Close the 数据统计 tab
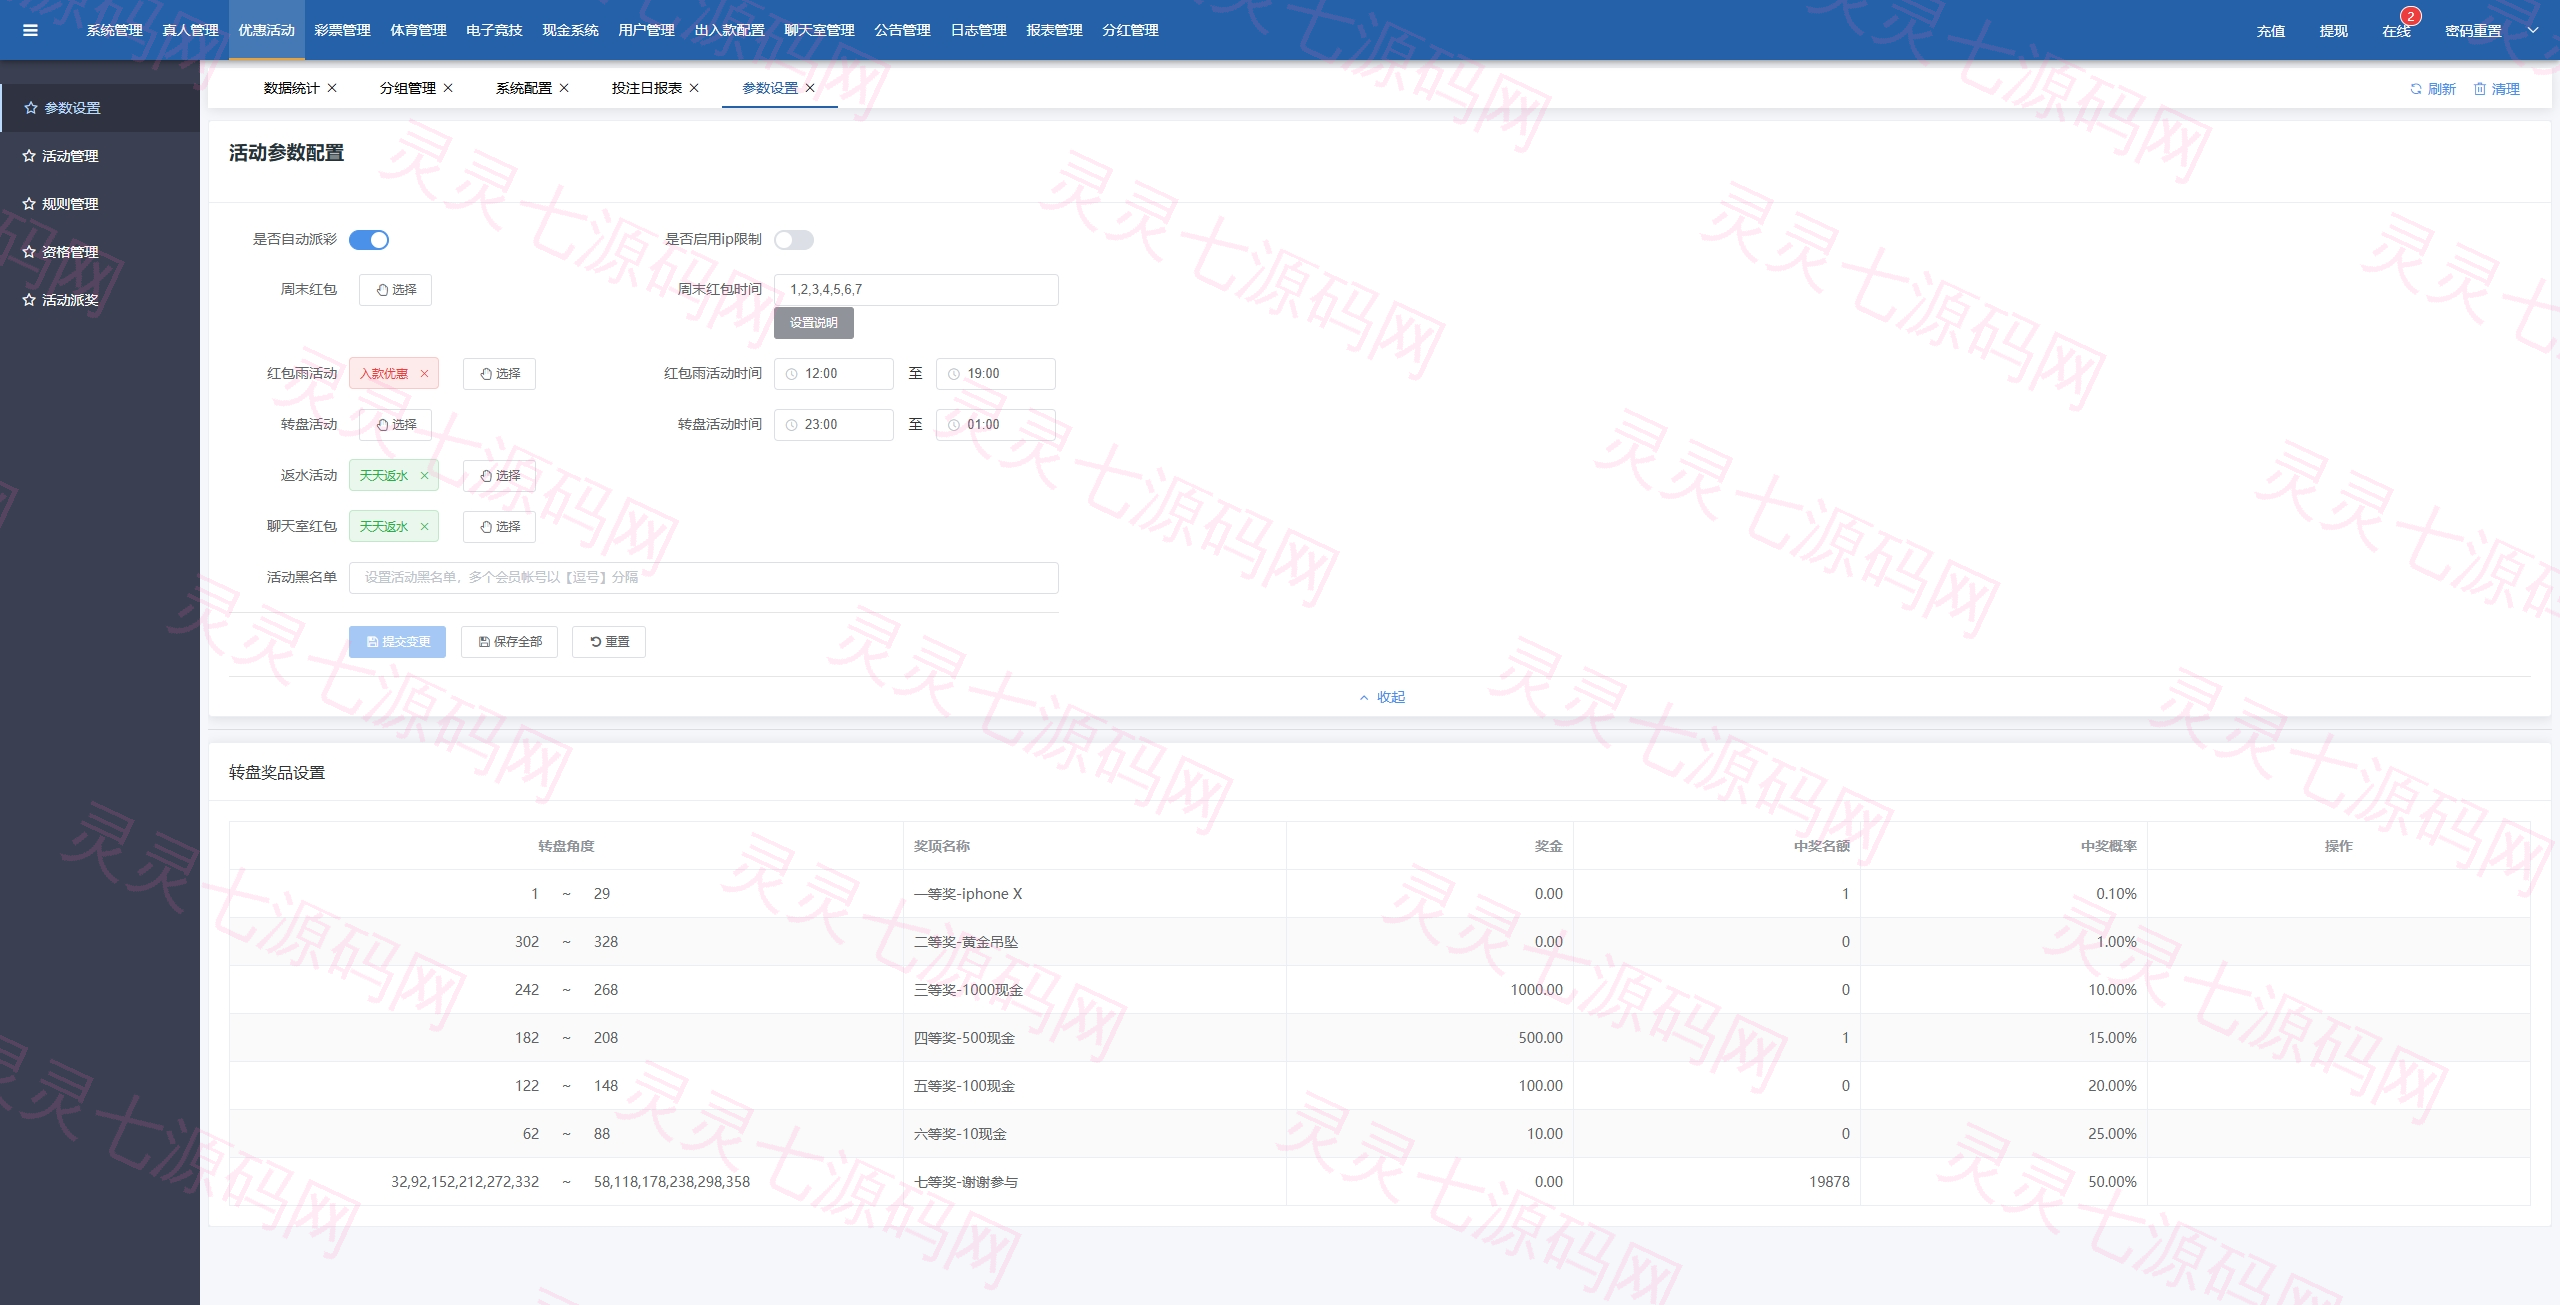The height and width of the screenshot is (1305, 2560). point(332,88)
